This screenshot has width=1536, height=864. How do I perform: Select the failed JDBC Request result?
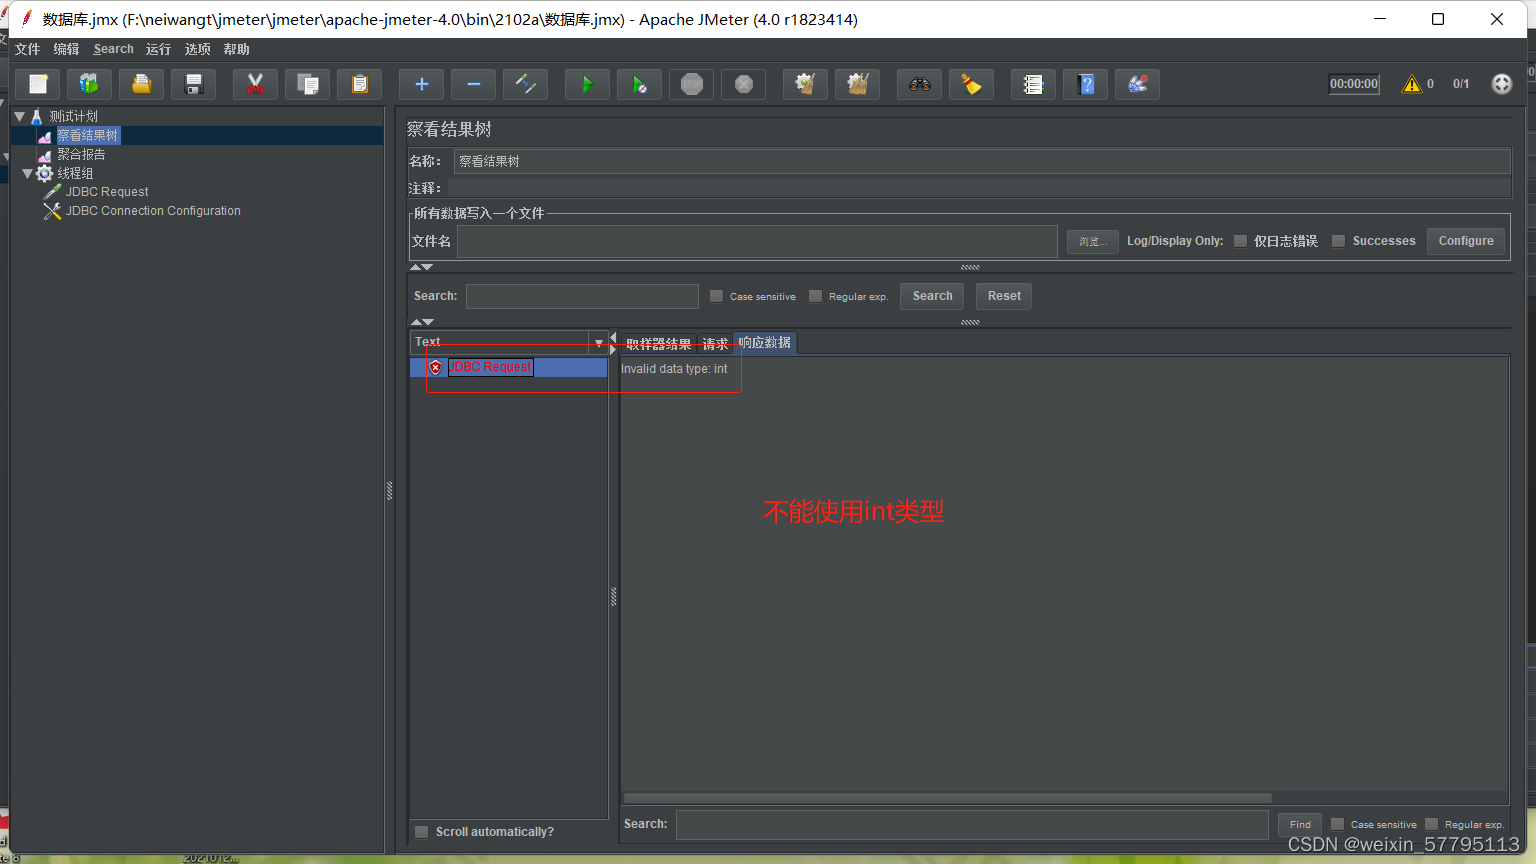point(490,367)
